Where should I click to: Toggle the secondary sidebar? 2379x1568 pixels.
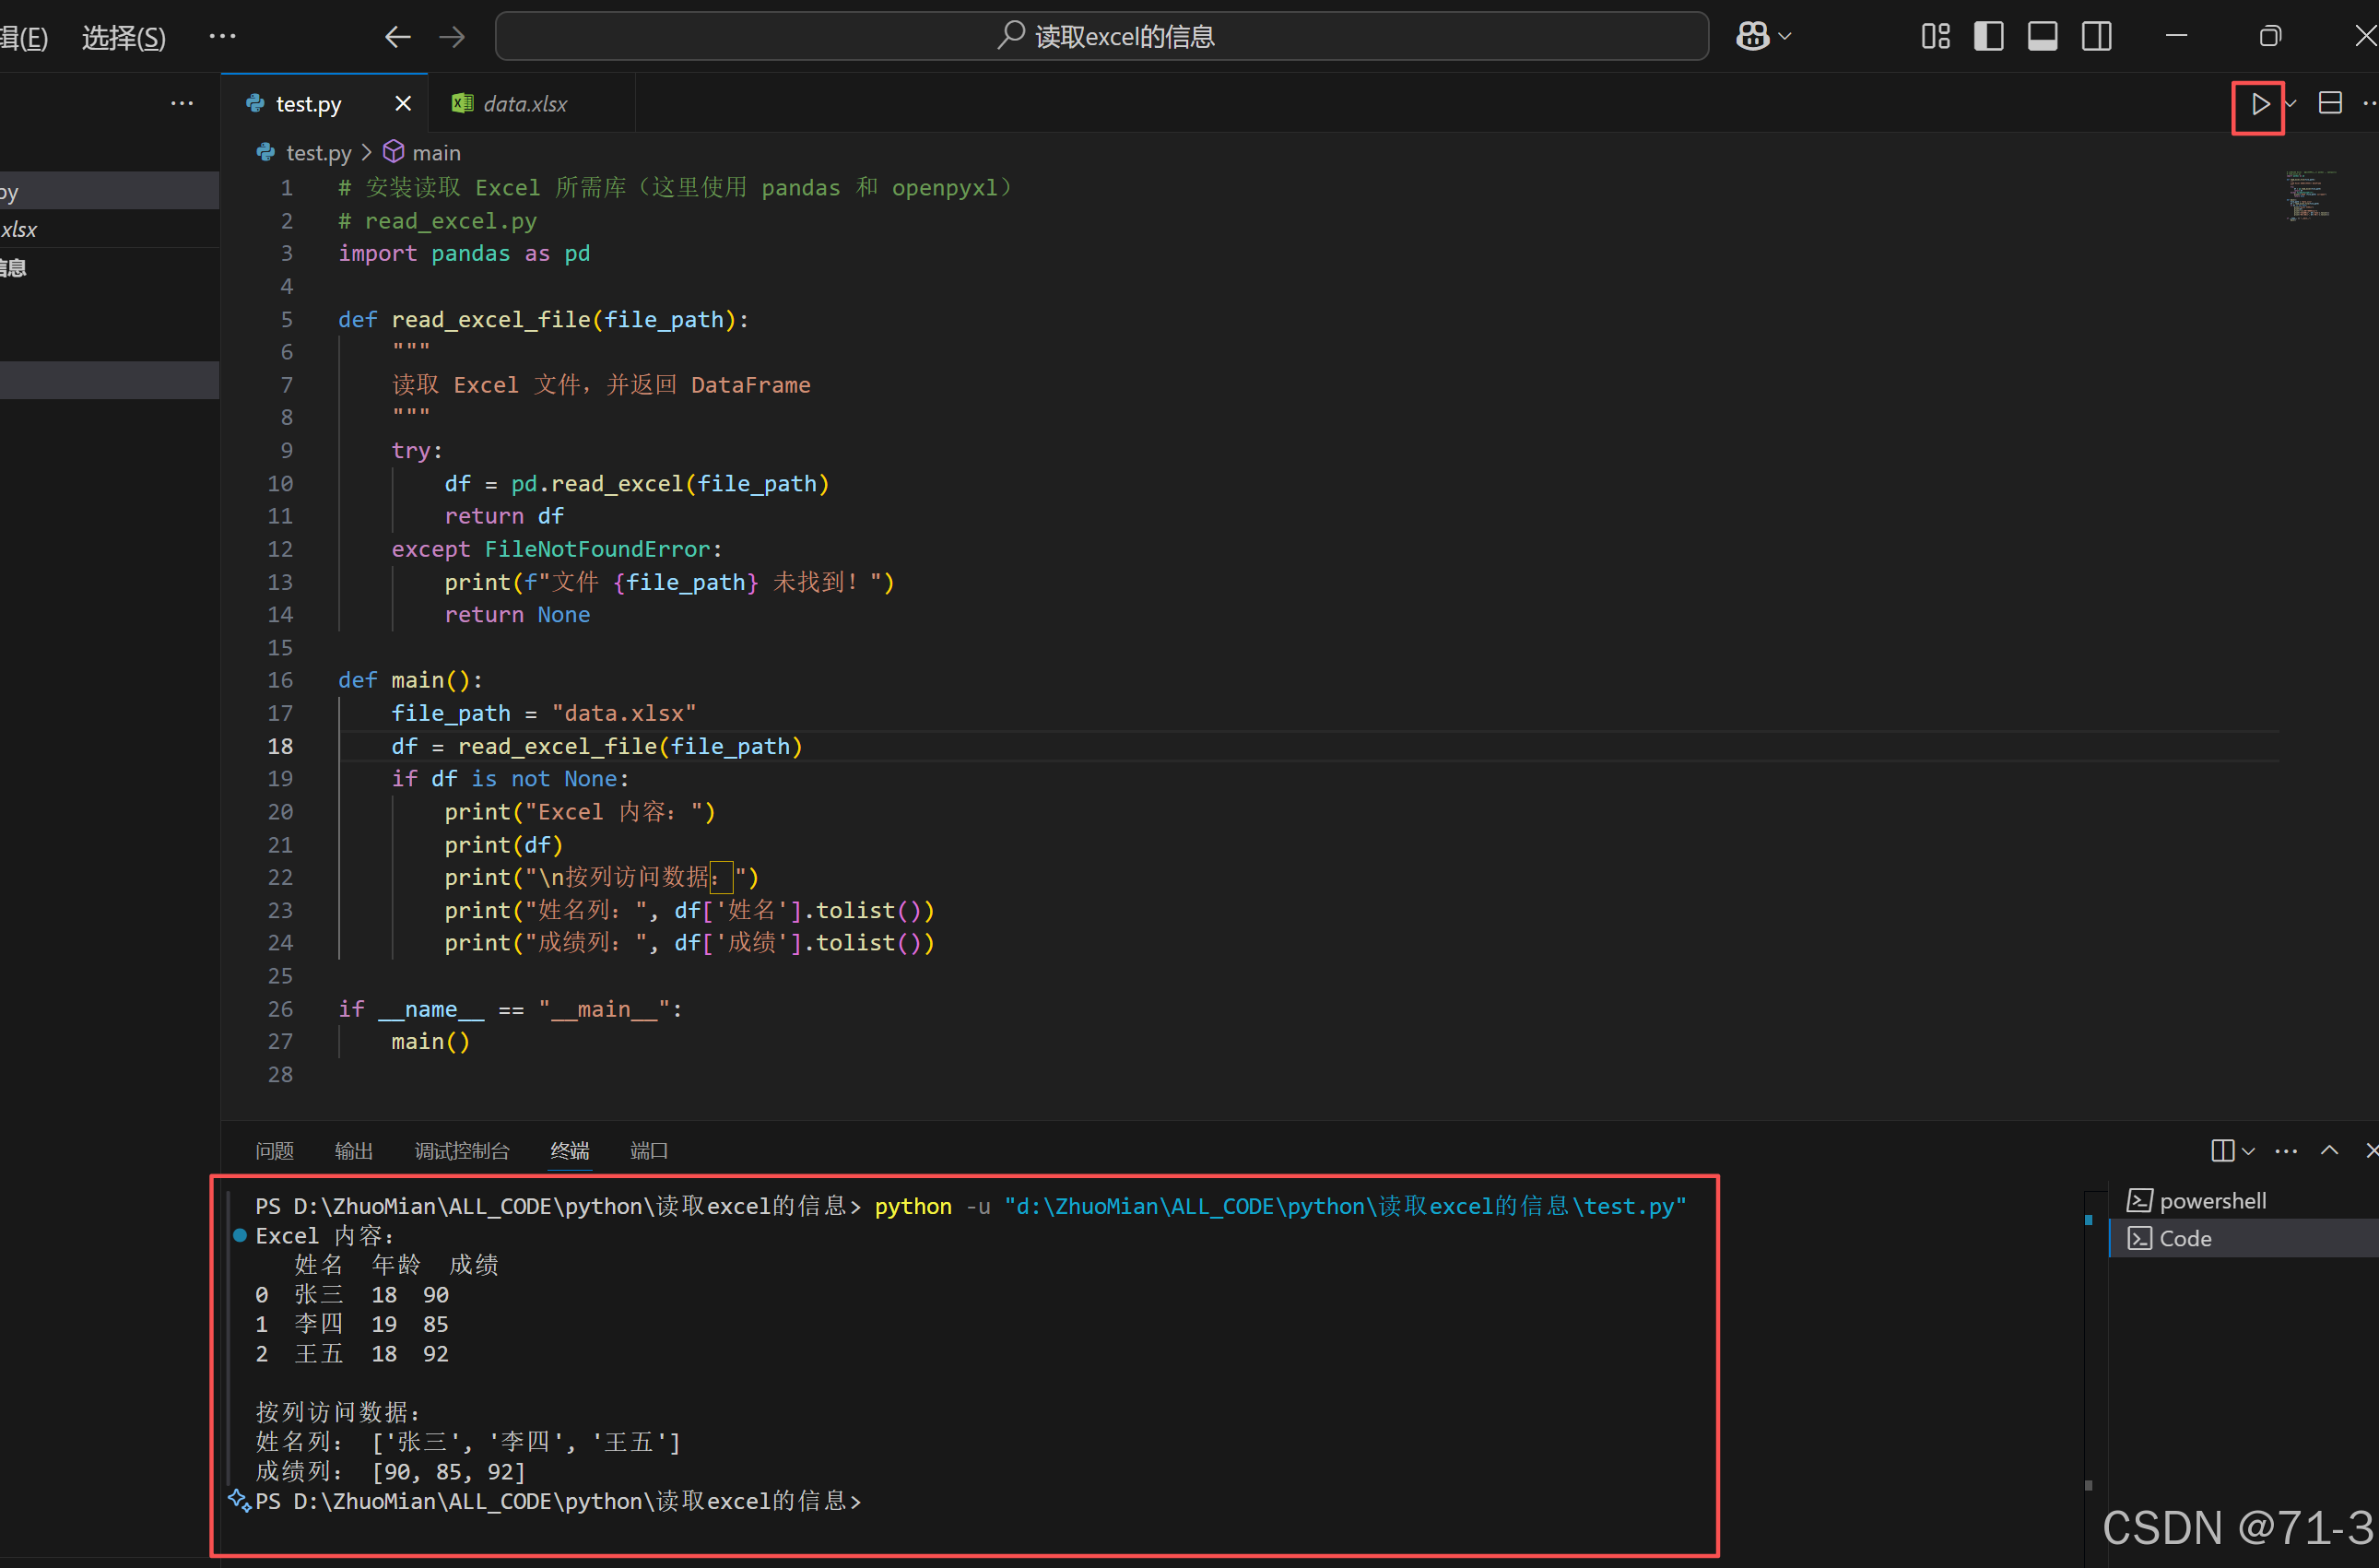coord(2097,36)
